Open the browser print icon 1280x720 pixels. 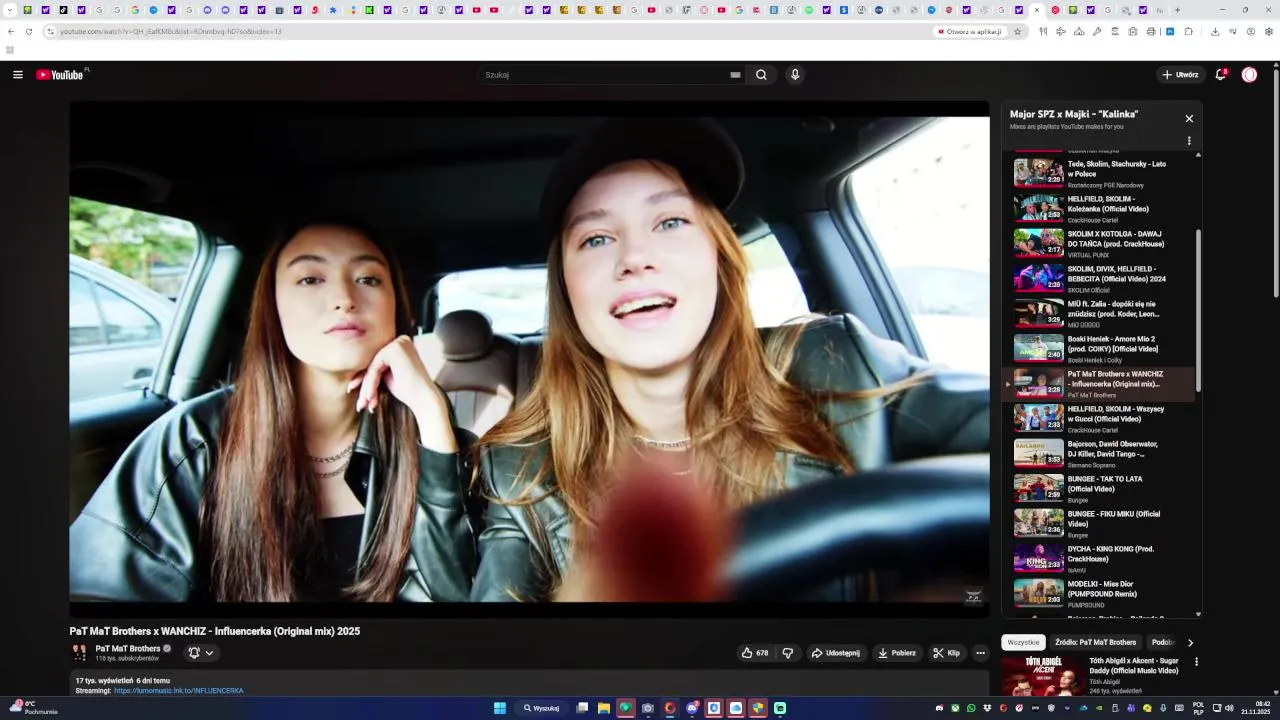click(1151, 31)
